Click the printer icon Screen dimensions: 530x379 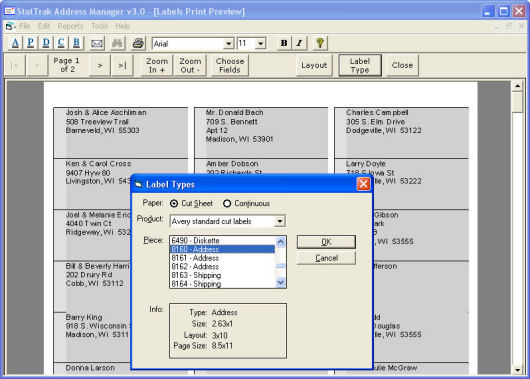click(138, 43)
